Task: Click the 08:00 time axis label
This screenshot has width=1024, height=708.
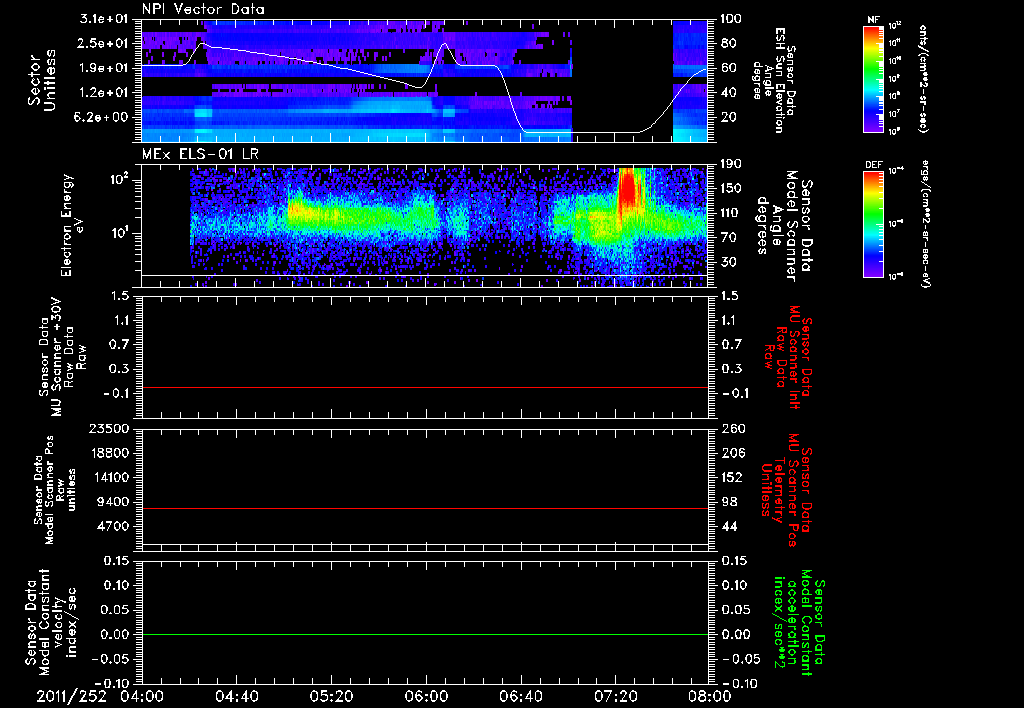Action: (x=710, y=696)
